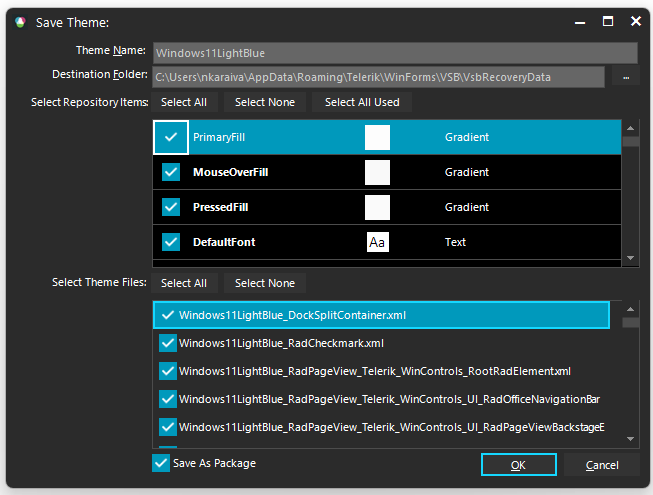
Task: Click Select All for repository items
Action: [x=184, y=102]
